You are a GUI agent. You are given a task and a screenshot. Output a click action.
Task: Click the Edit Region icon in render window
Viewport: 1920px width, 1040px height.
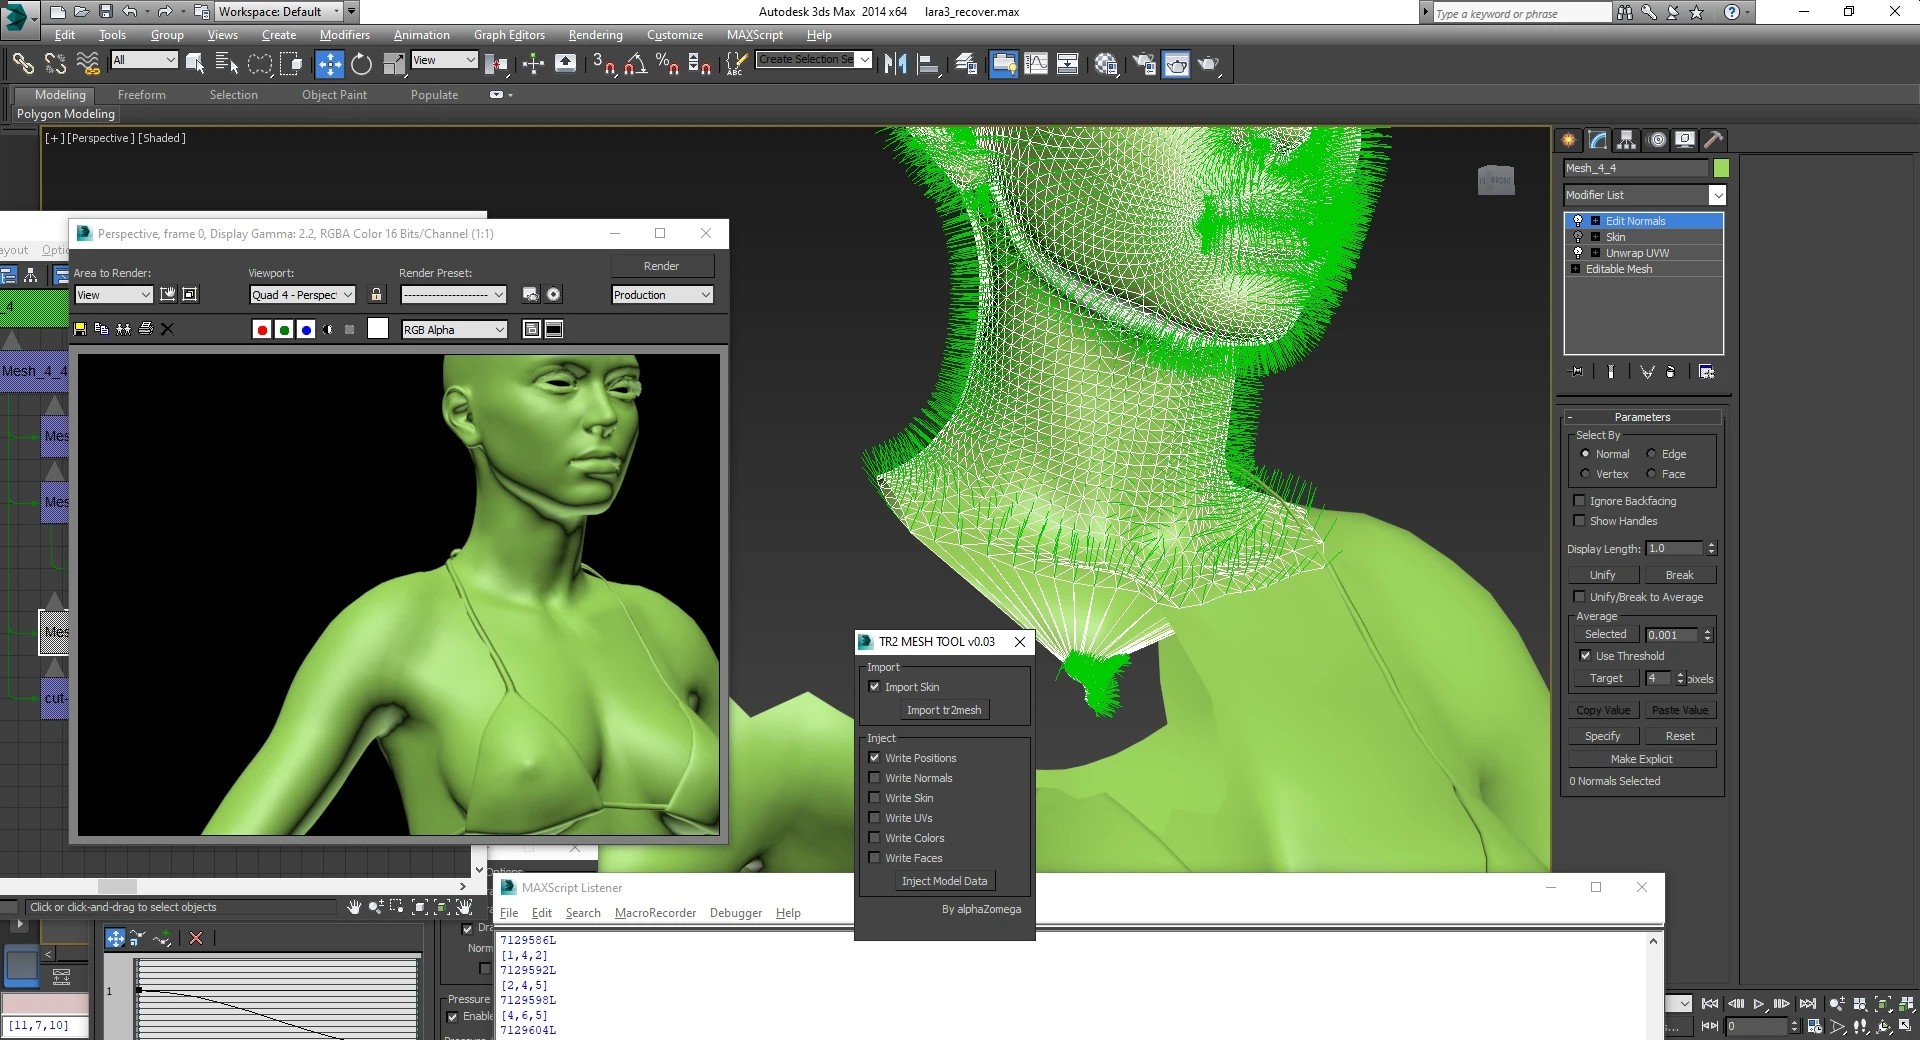pos(168,294)
